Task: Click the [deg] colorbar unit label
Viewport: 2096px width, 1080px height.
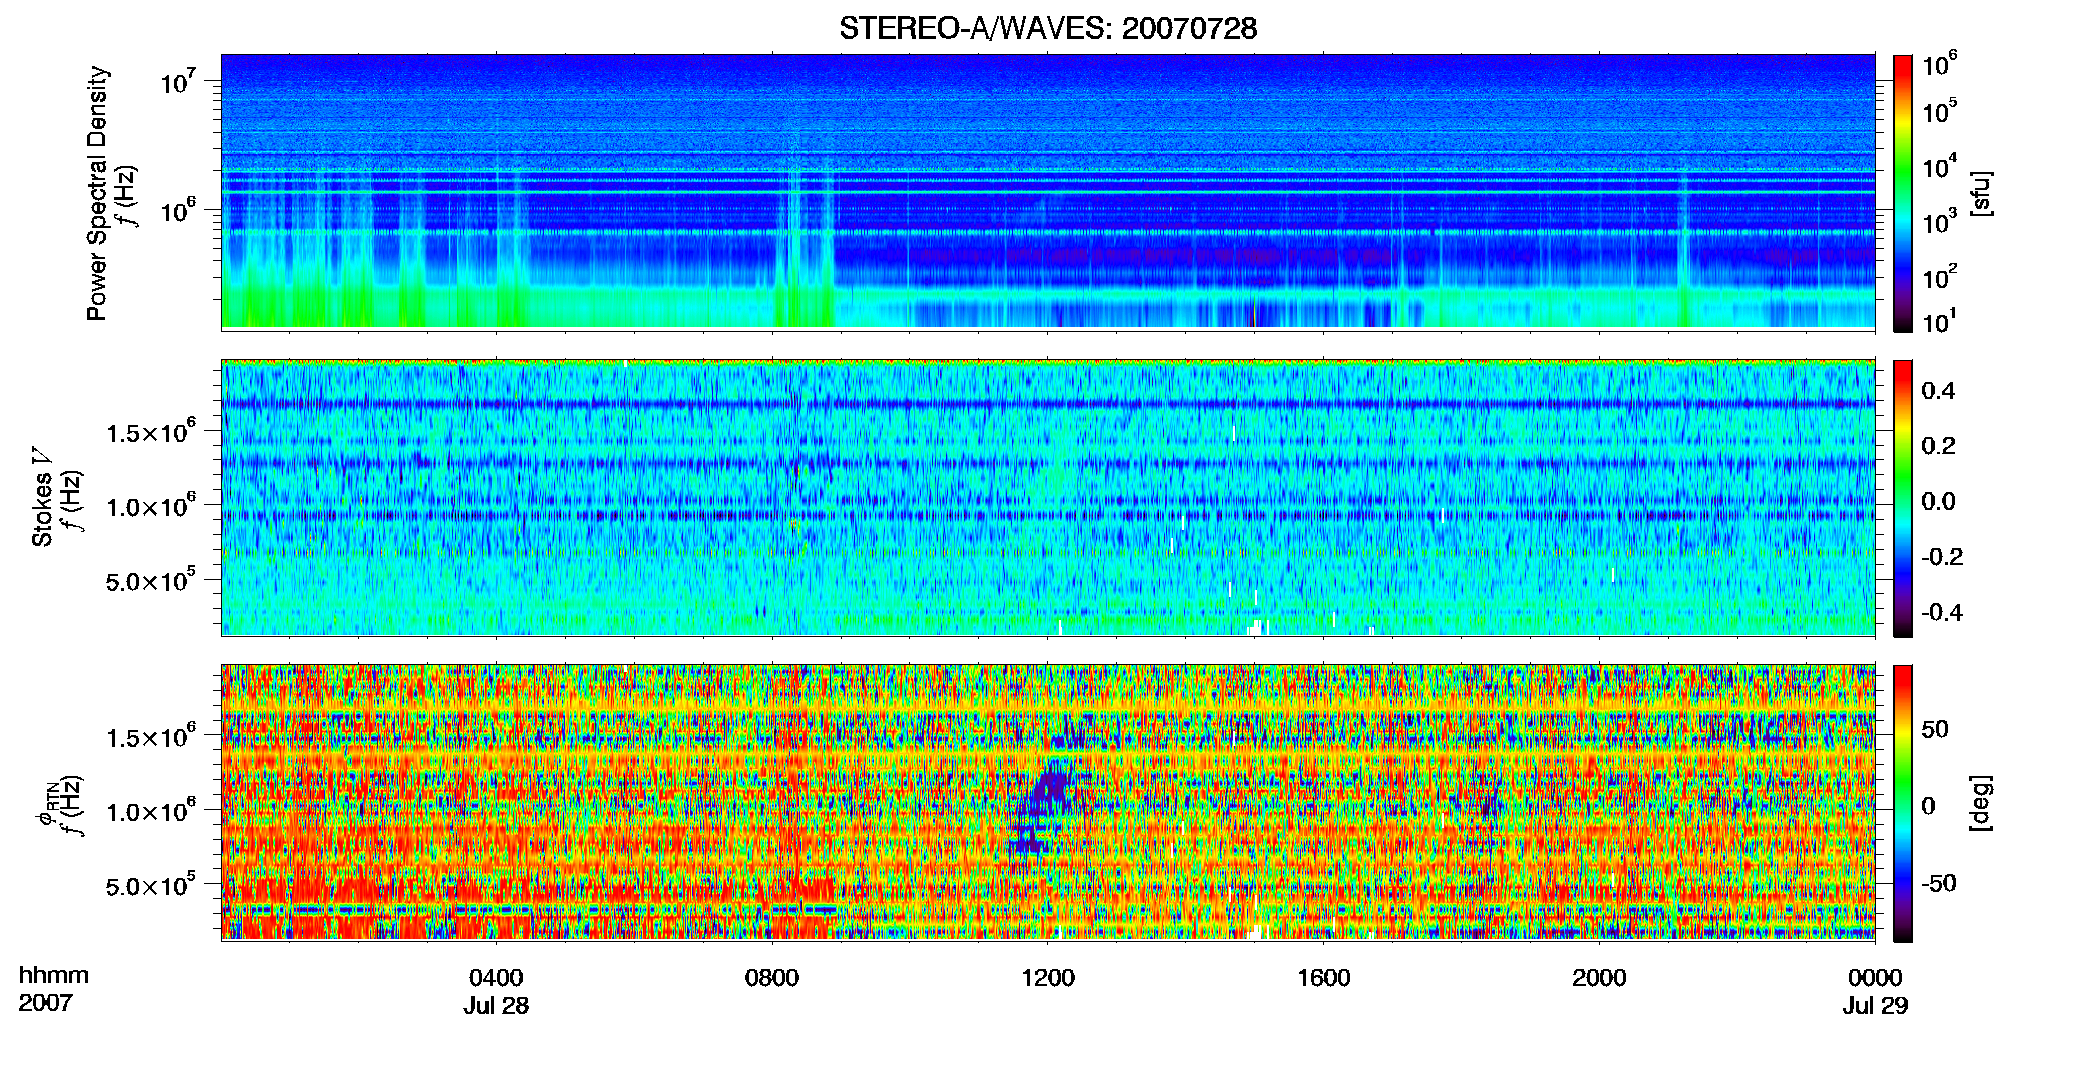Action: point(1981,803)
